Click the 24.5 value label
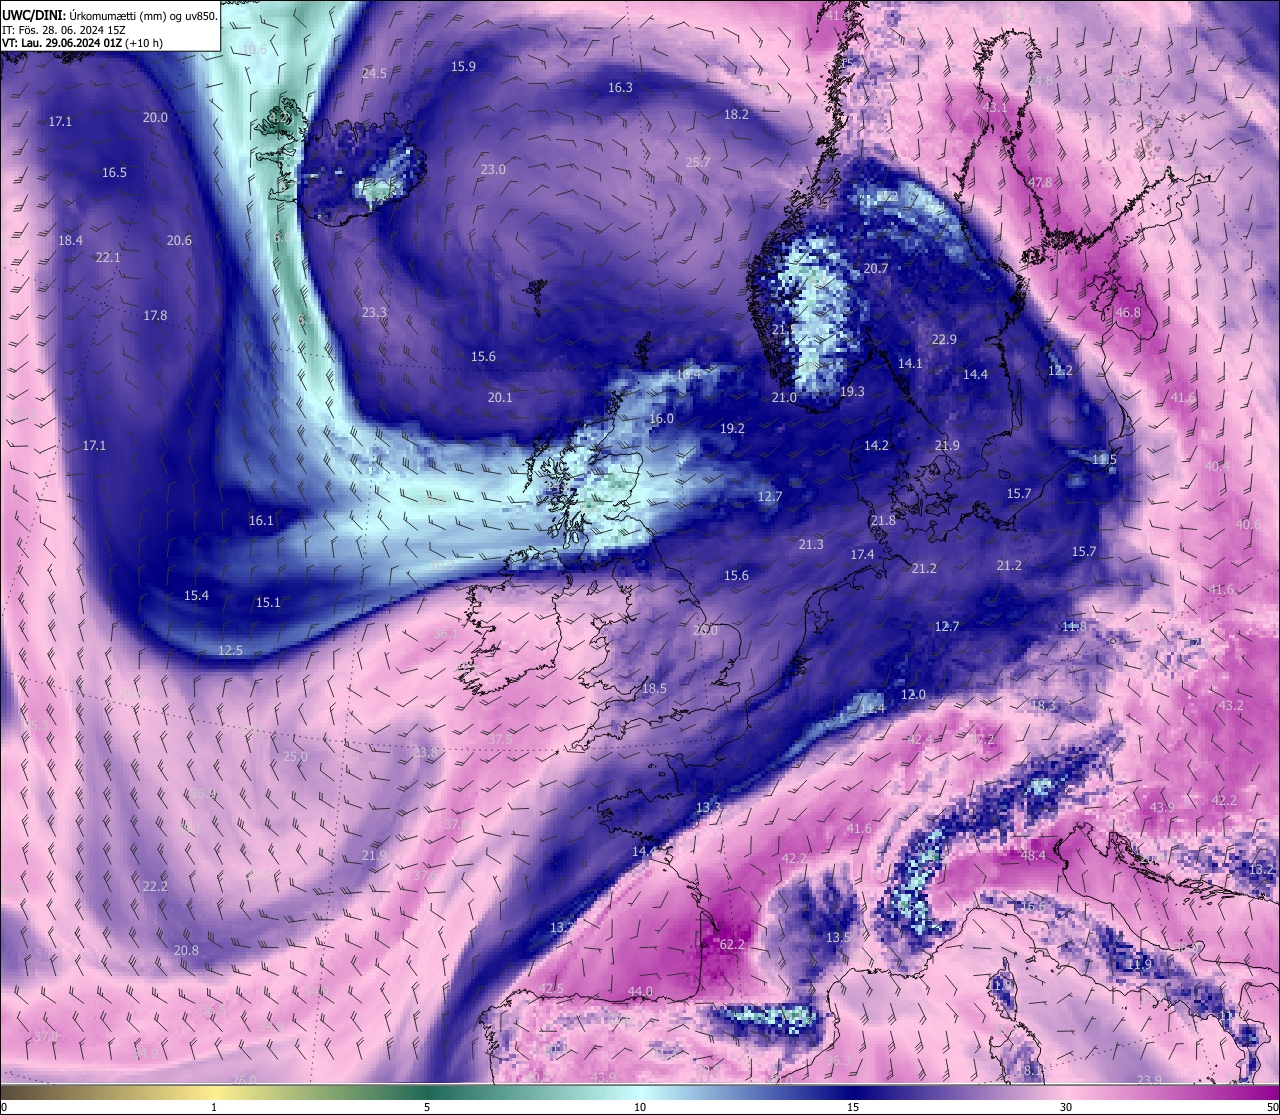This screenshot has height=1115, width=1280. pos(374,73)
